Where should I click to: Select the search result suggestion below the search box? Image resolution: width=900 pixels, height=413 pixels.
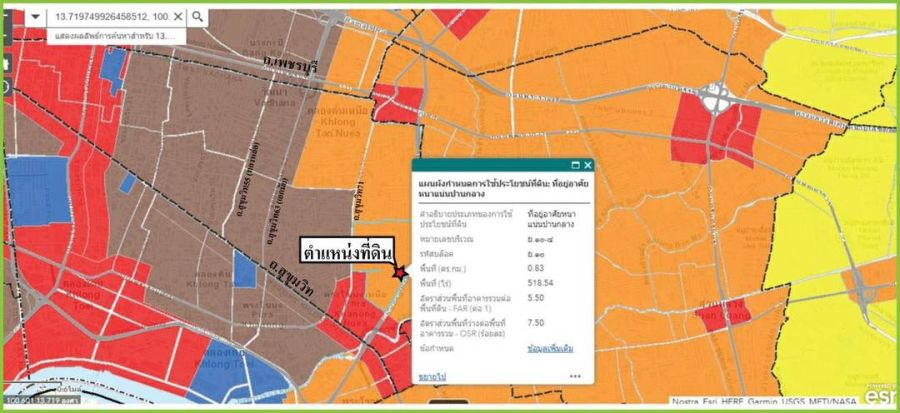click(x=110, y=36)
